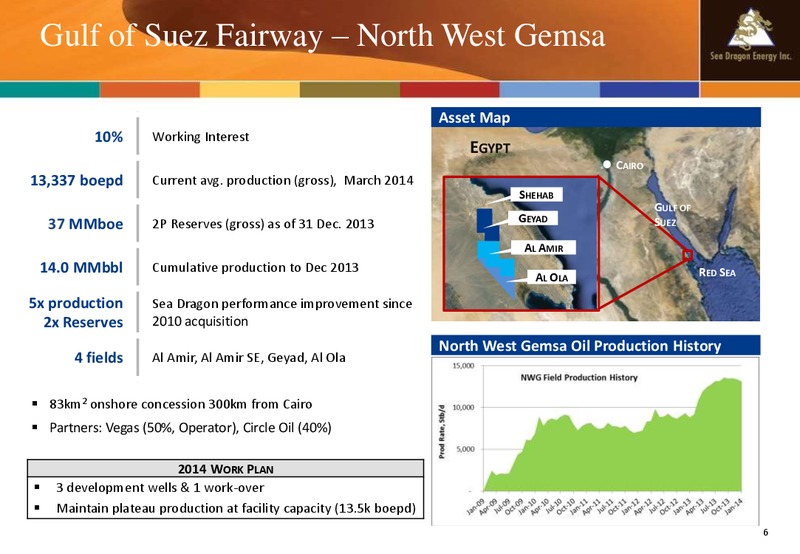Click 'North West Gemsa Oil Production History' header

[x=596, y=346]
